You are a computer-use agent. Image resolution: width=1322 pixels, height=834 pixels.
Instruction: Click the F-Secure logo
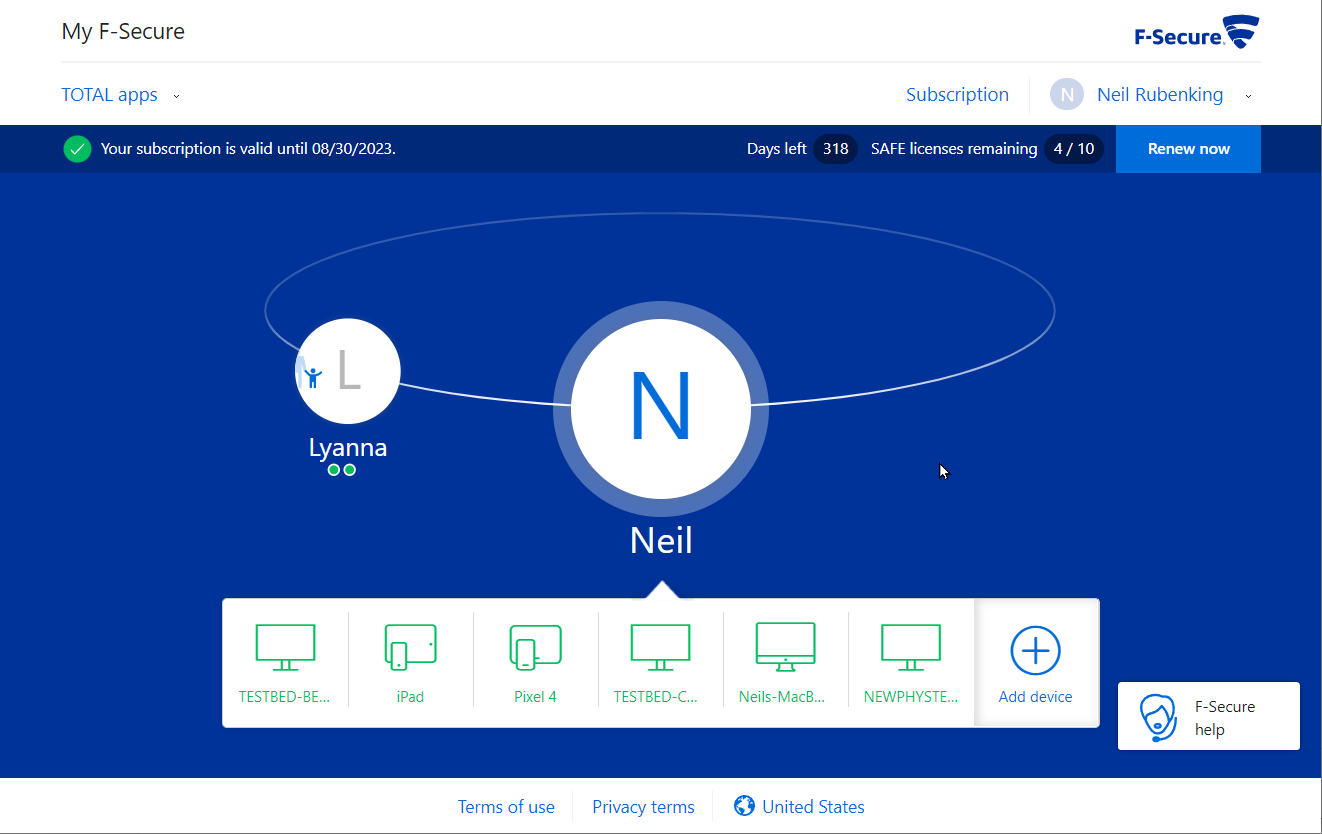pos(1196,32)
